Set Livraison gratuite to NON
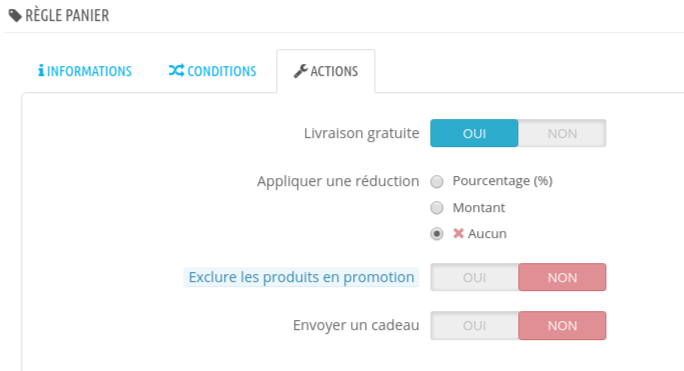 (562, 133)
